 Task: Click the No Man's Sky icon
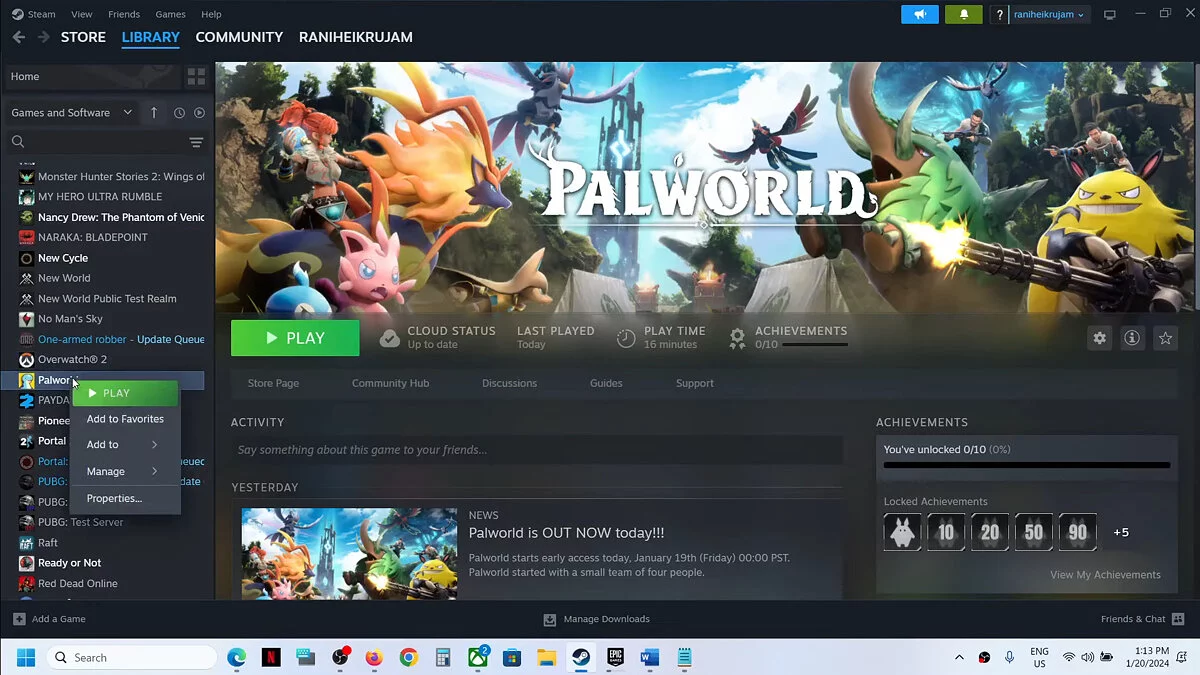pos(27,319)
